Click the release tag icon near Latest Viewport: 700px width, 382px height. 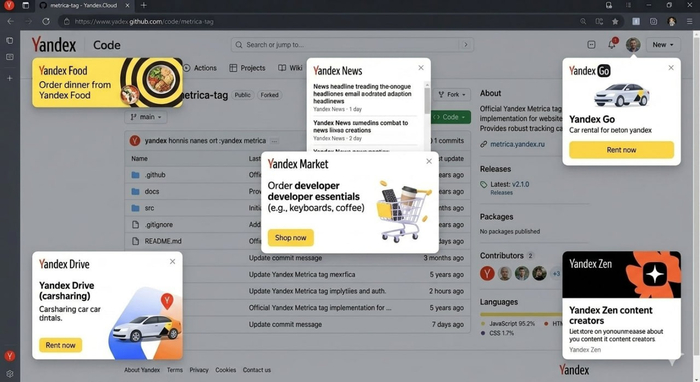[483, 184]
